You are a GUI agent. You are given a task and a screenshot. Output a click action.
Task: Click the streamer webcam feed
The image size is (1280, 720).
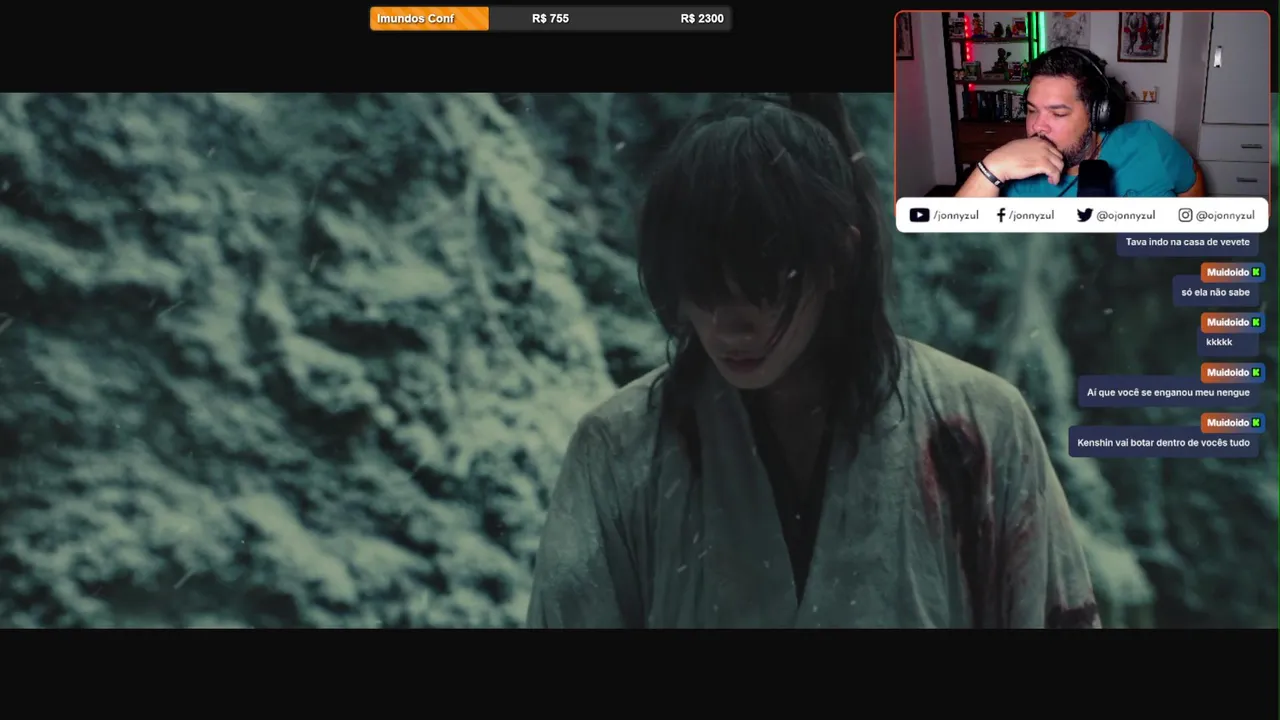click(1082, 104)
